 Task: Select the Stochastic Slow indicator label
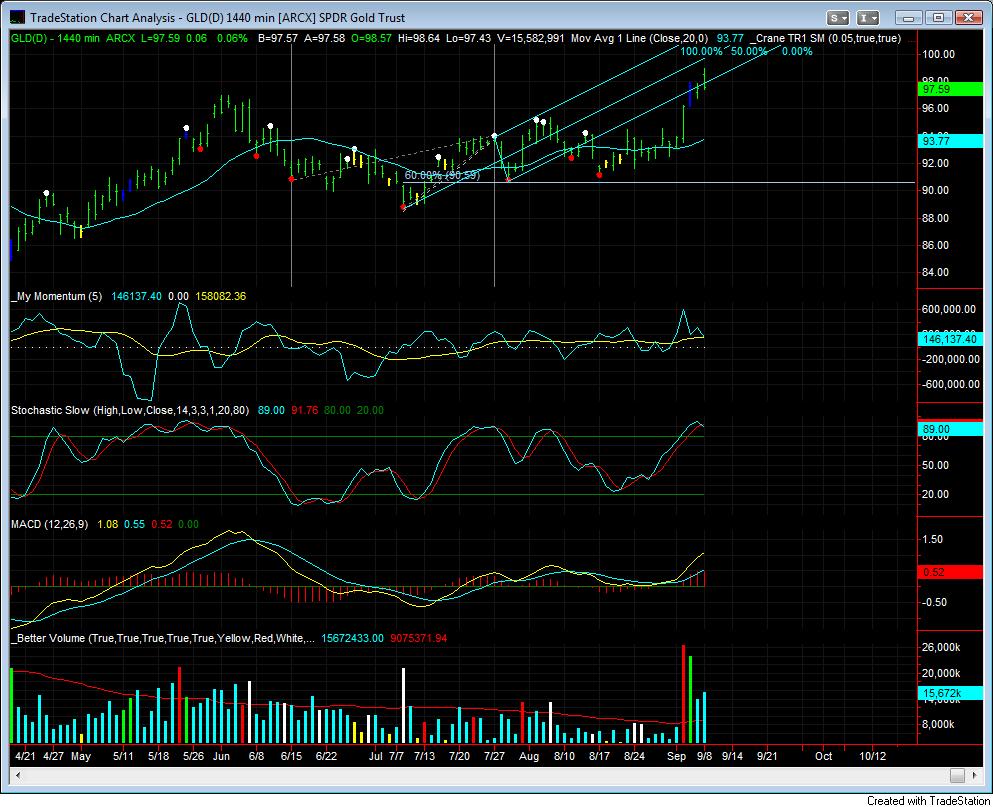tap(130, 410)
